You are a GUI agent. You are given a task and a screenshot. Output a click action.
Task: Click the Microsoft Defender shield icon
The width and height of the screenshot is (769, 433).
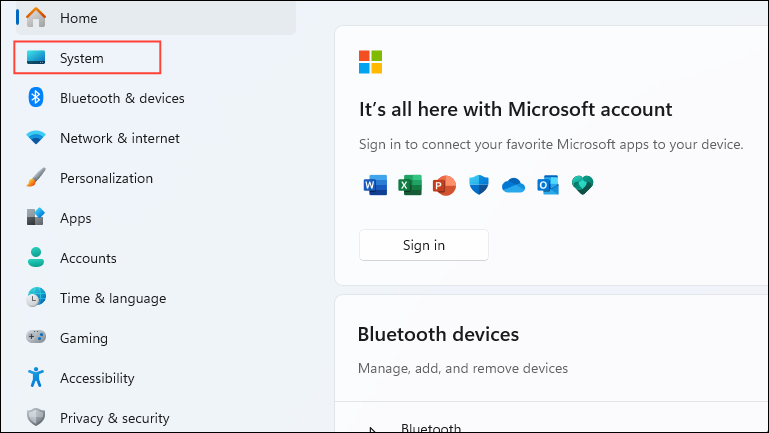click(479, 185)
